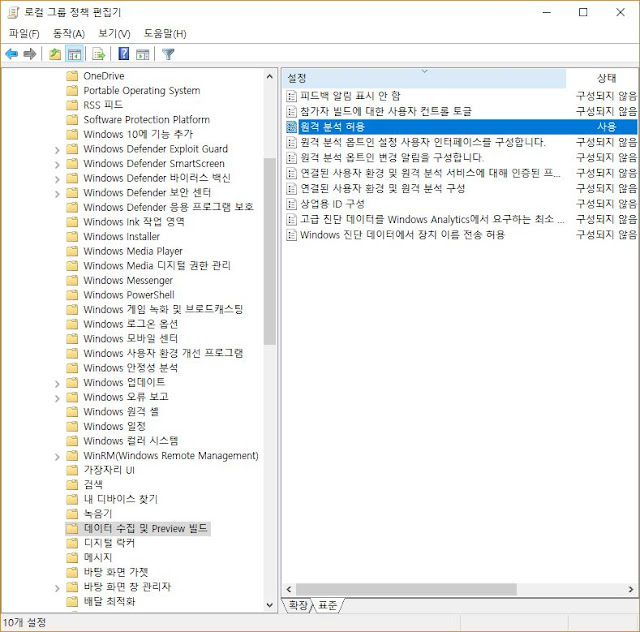Select the RSS 피드 tree item
Image resolution: width=640 pixels, height=632 pixels.
point(103,105)
